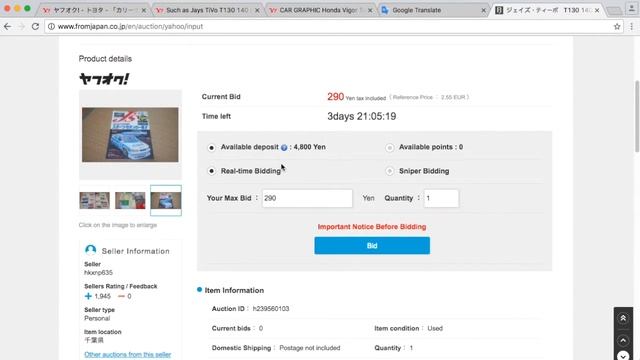640x360 pixels.
Task: Click Auction ID h239560103 text
Action: tap(271, 309)
